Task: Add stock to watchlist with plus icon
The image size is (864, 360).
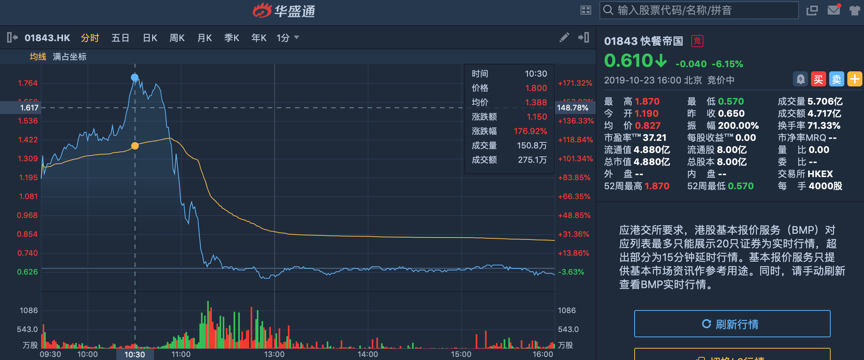Action: click(x=855, y=79)
